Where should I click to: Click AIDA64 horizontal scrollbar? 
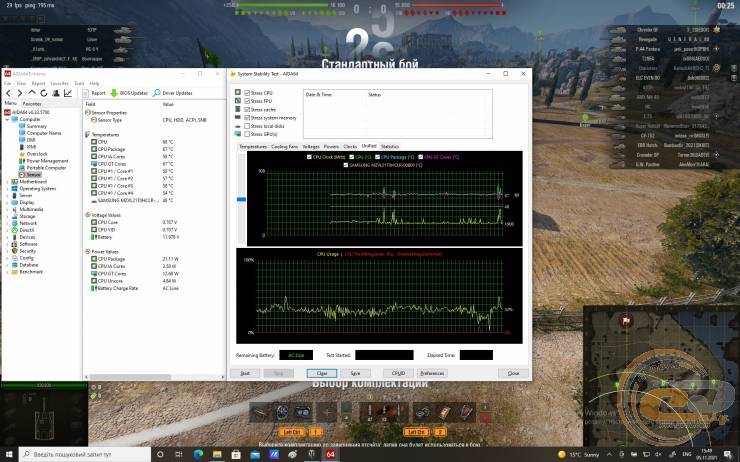[130, 377]
